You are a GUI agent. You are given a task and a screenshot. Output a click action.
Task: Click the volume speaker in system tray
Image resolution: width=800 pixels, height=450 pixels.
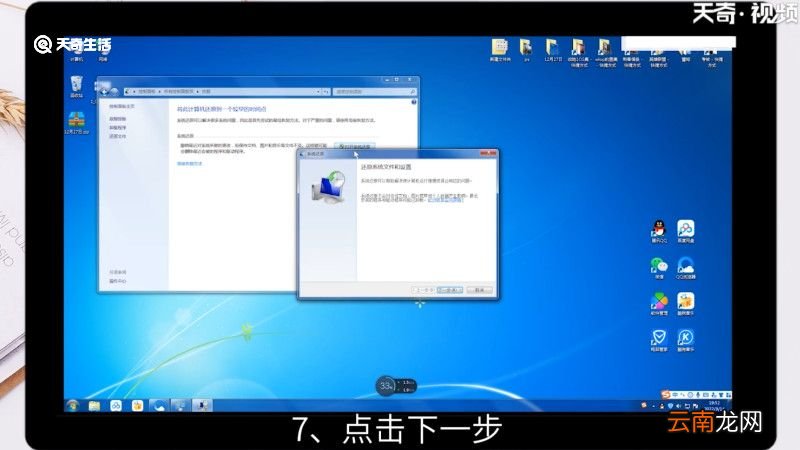tap(679, 406)
